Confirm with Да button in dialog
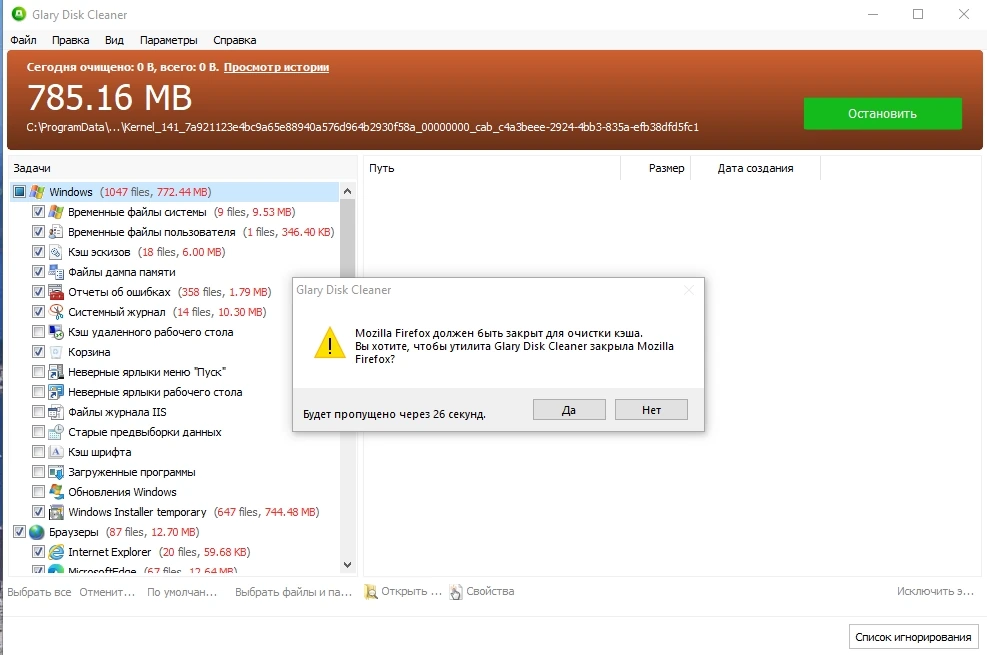The width and height of the screenshot is (987, 655). pos(569,410)
